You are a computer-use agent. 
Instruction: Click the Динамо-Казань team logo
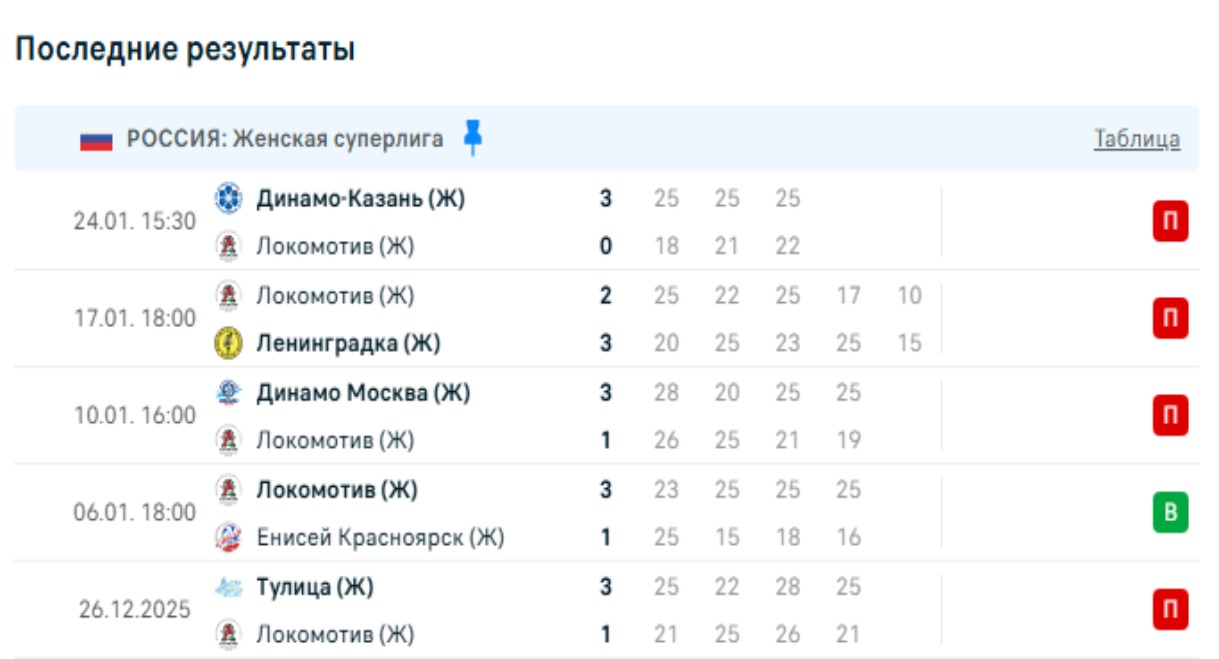click(229, 198)
